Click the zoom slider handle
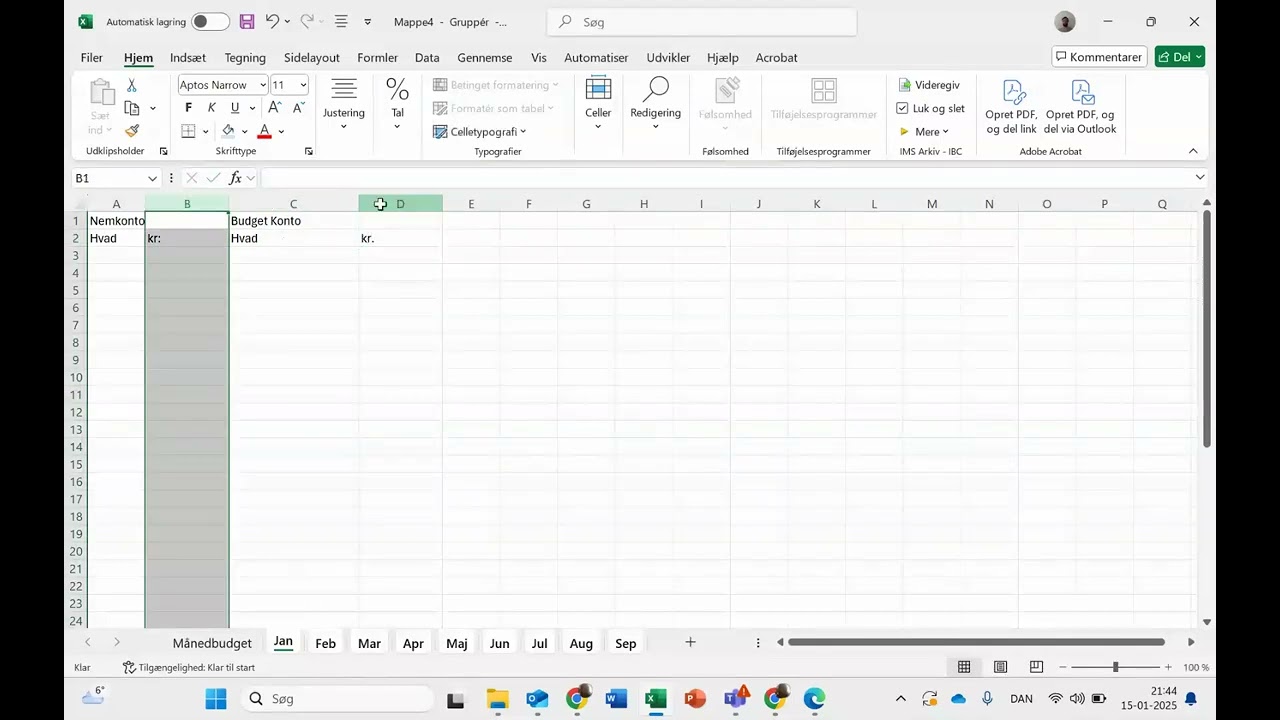Screen dimensions: 1280x720 tap(1115, 667)
